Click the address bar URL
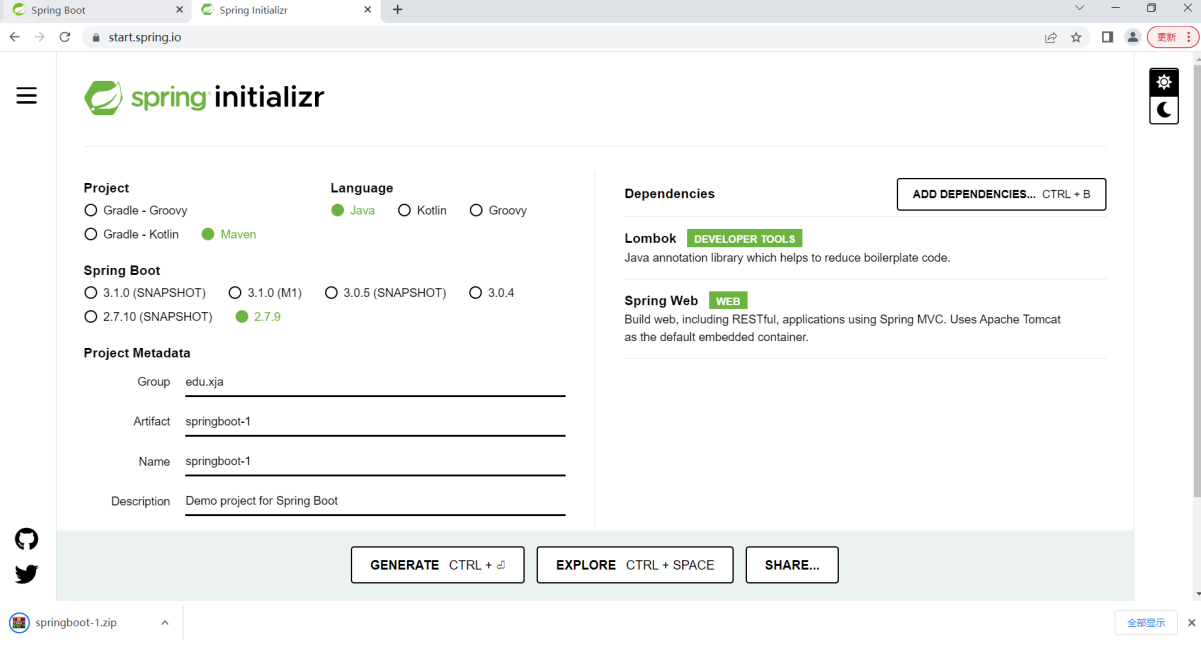Screen dimensions: 1201x651 (145, 37)
